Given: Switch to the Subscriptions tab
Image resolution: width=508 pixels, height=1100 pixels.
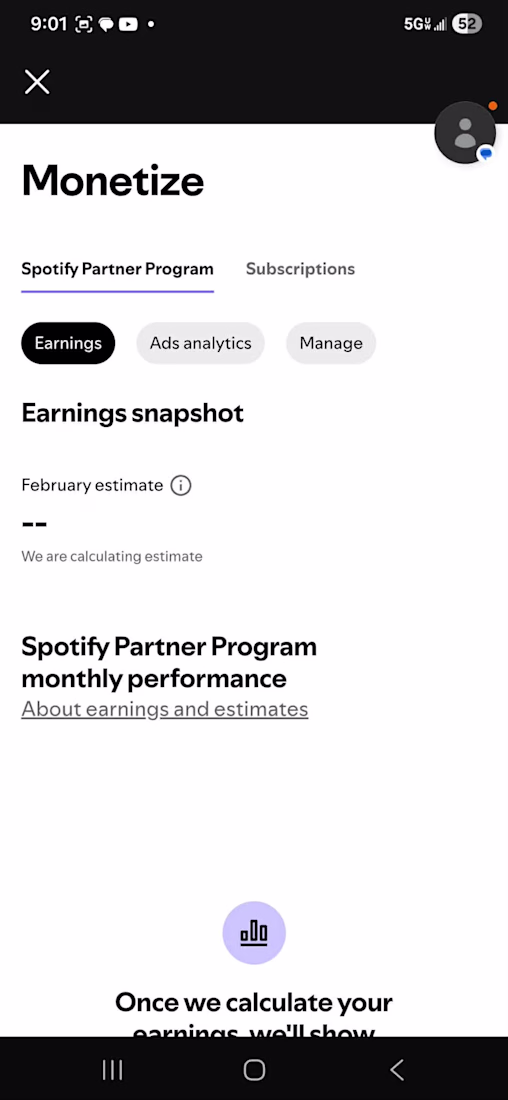Looking at the screenshot, I should [x=300, y=269].
